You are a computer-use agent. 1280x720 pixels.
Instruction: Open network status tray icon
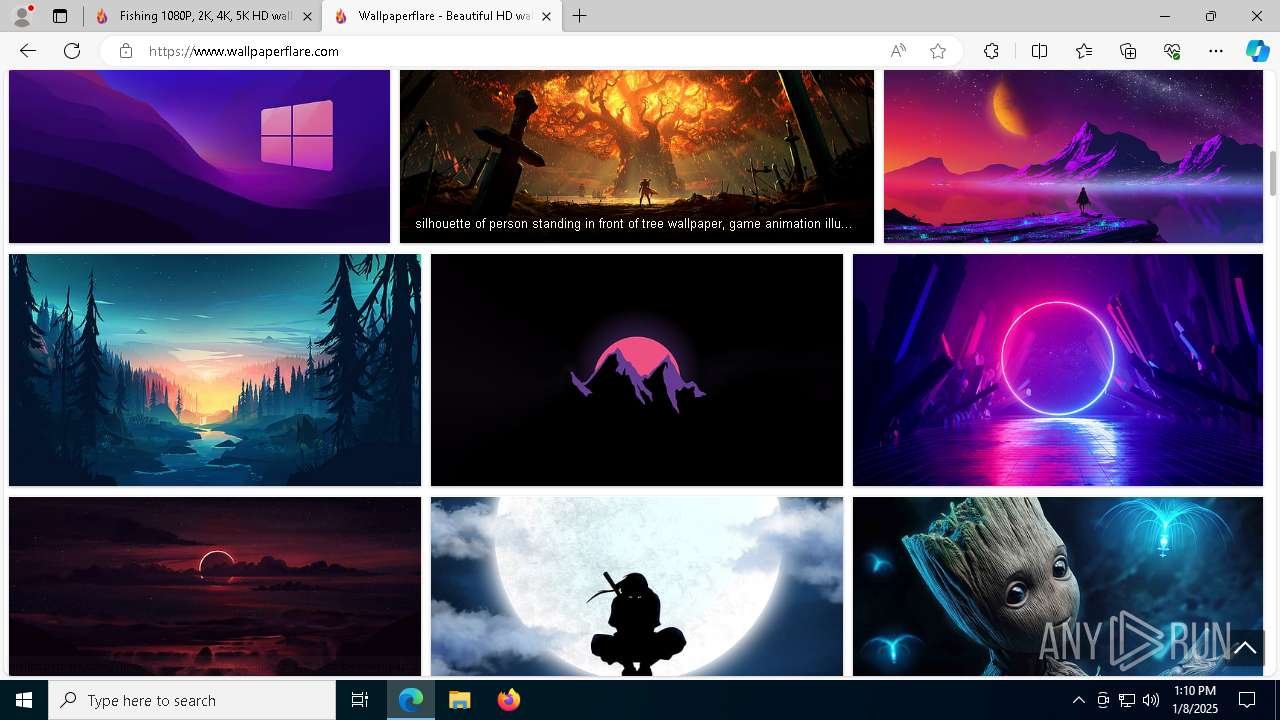click(1127, 700)
